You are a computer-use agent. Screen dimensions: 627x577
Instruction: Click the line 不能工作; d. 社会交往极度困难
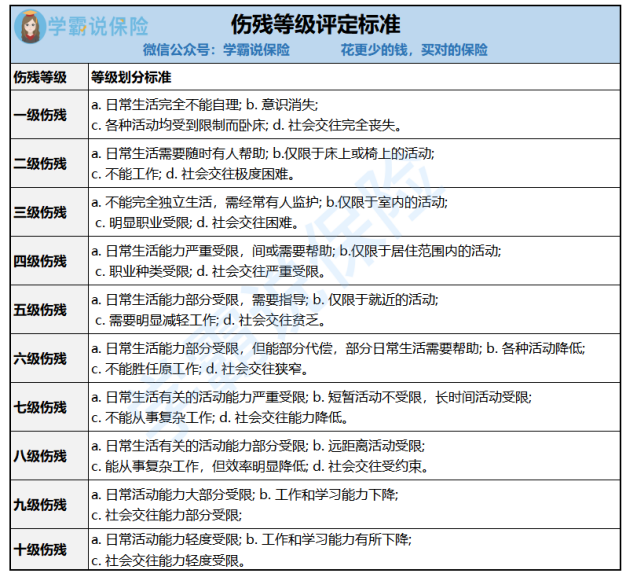[193, 174]
